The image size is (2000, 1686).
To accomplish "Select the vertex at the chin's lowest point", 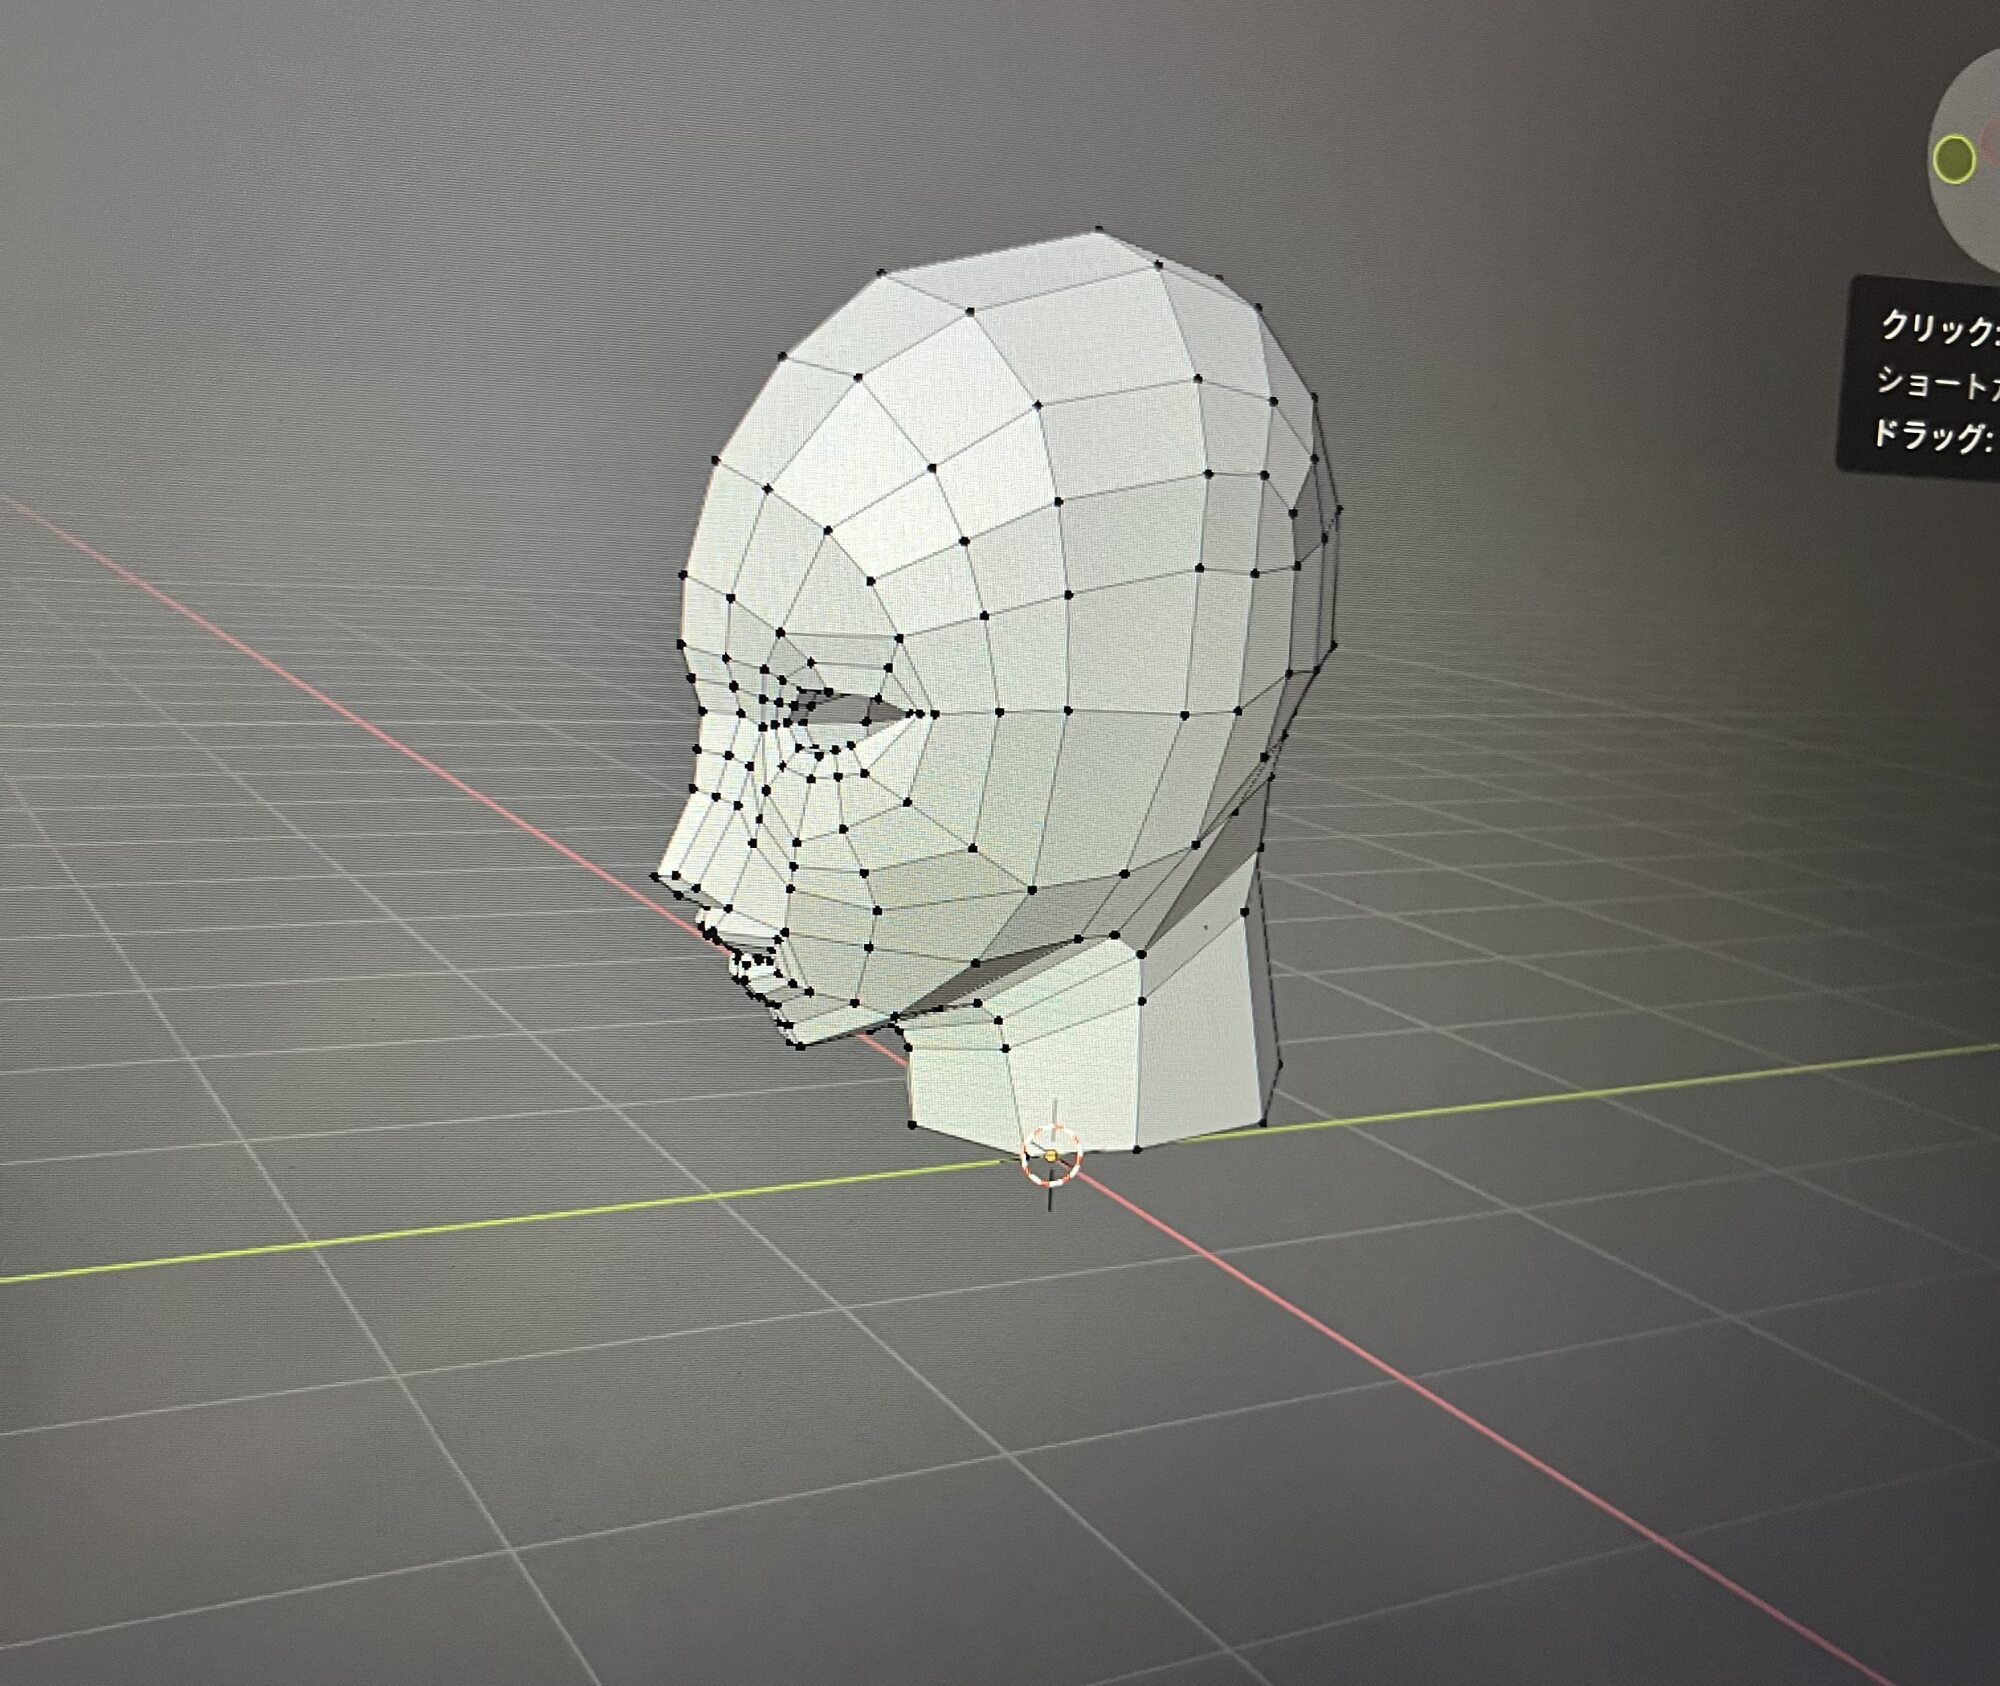I will click(x=799, y=1045).
